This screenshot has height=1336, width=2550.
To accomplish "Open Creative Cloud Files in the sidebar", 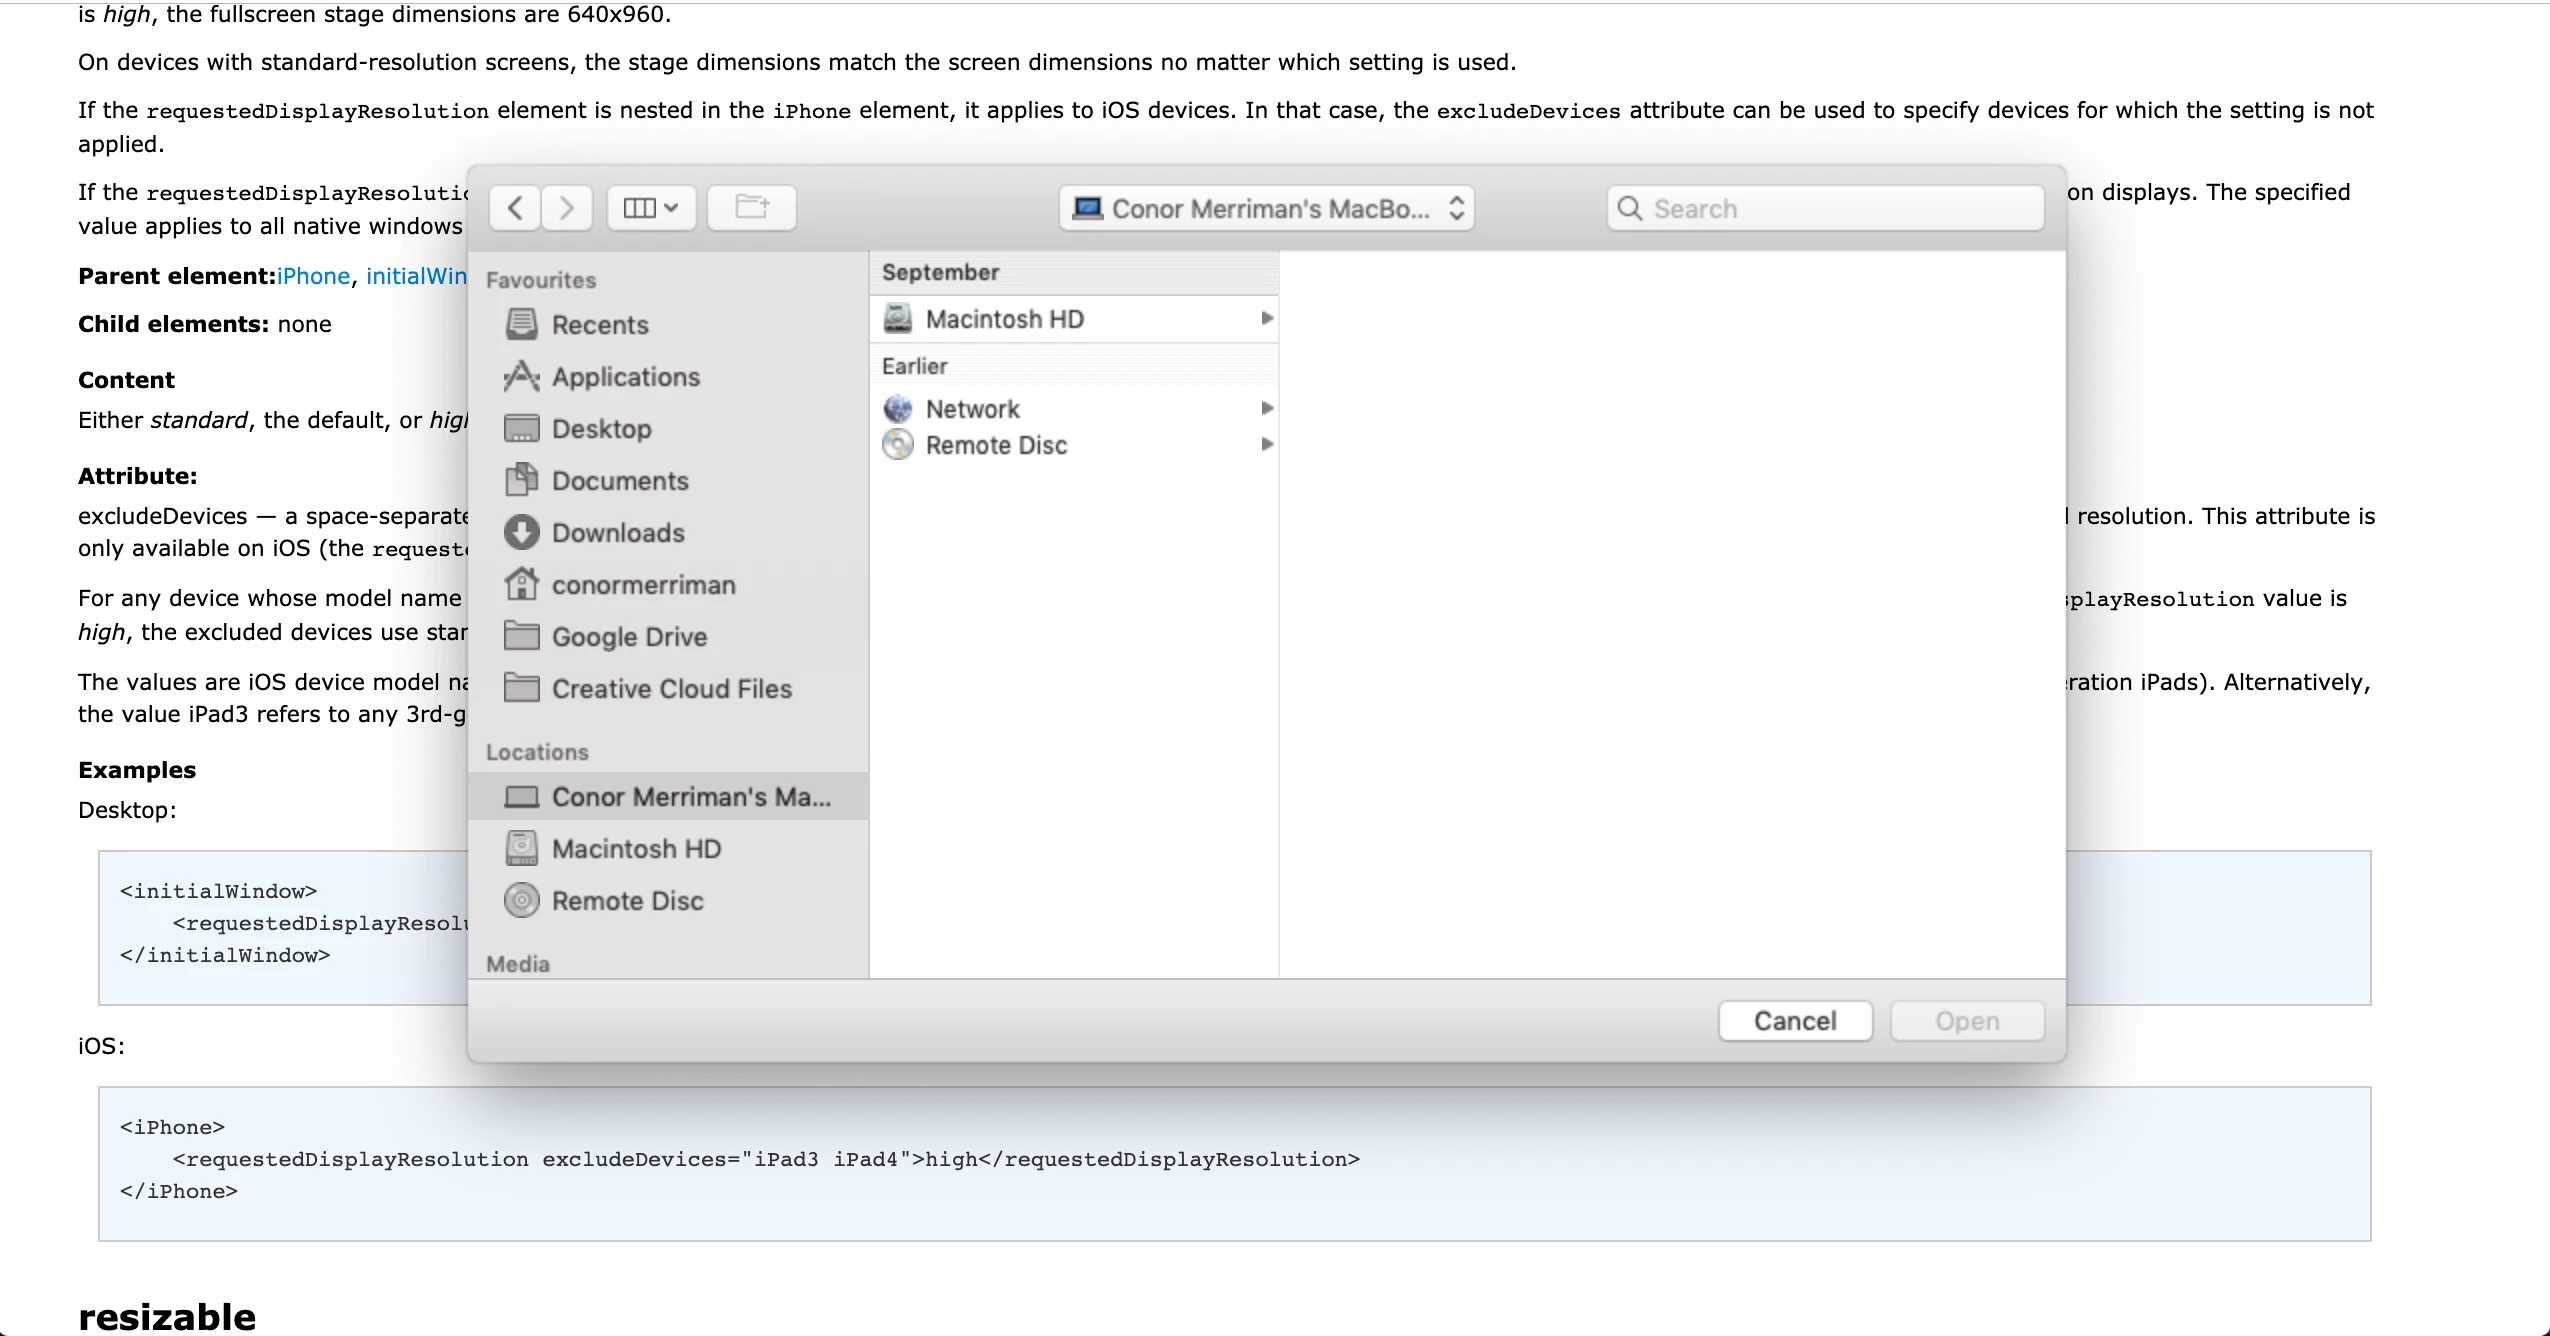I will (671, 689).
